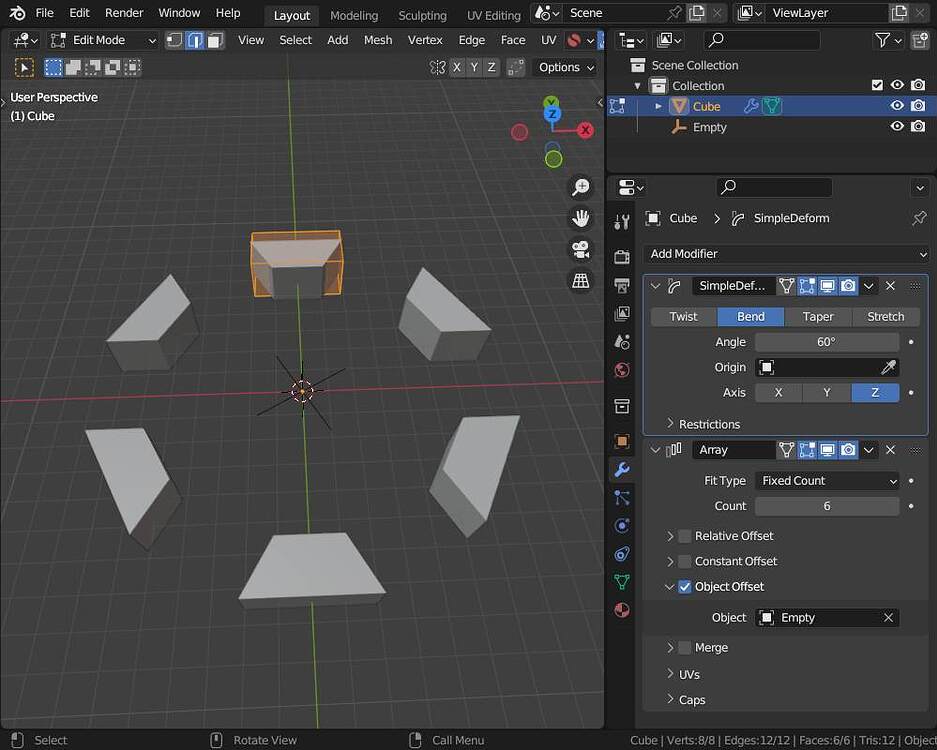This screenshot has height=750, width=937.
Task: Open Object Constraints properties tab icon
Action: click(x=621, y=554)
